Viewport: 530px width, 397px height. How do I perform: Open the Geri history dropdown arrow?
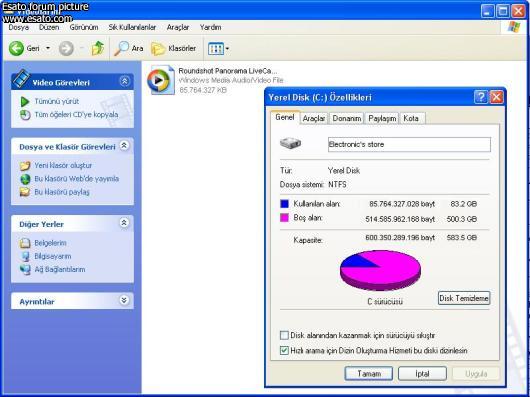(x=48, y=48)
